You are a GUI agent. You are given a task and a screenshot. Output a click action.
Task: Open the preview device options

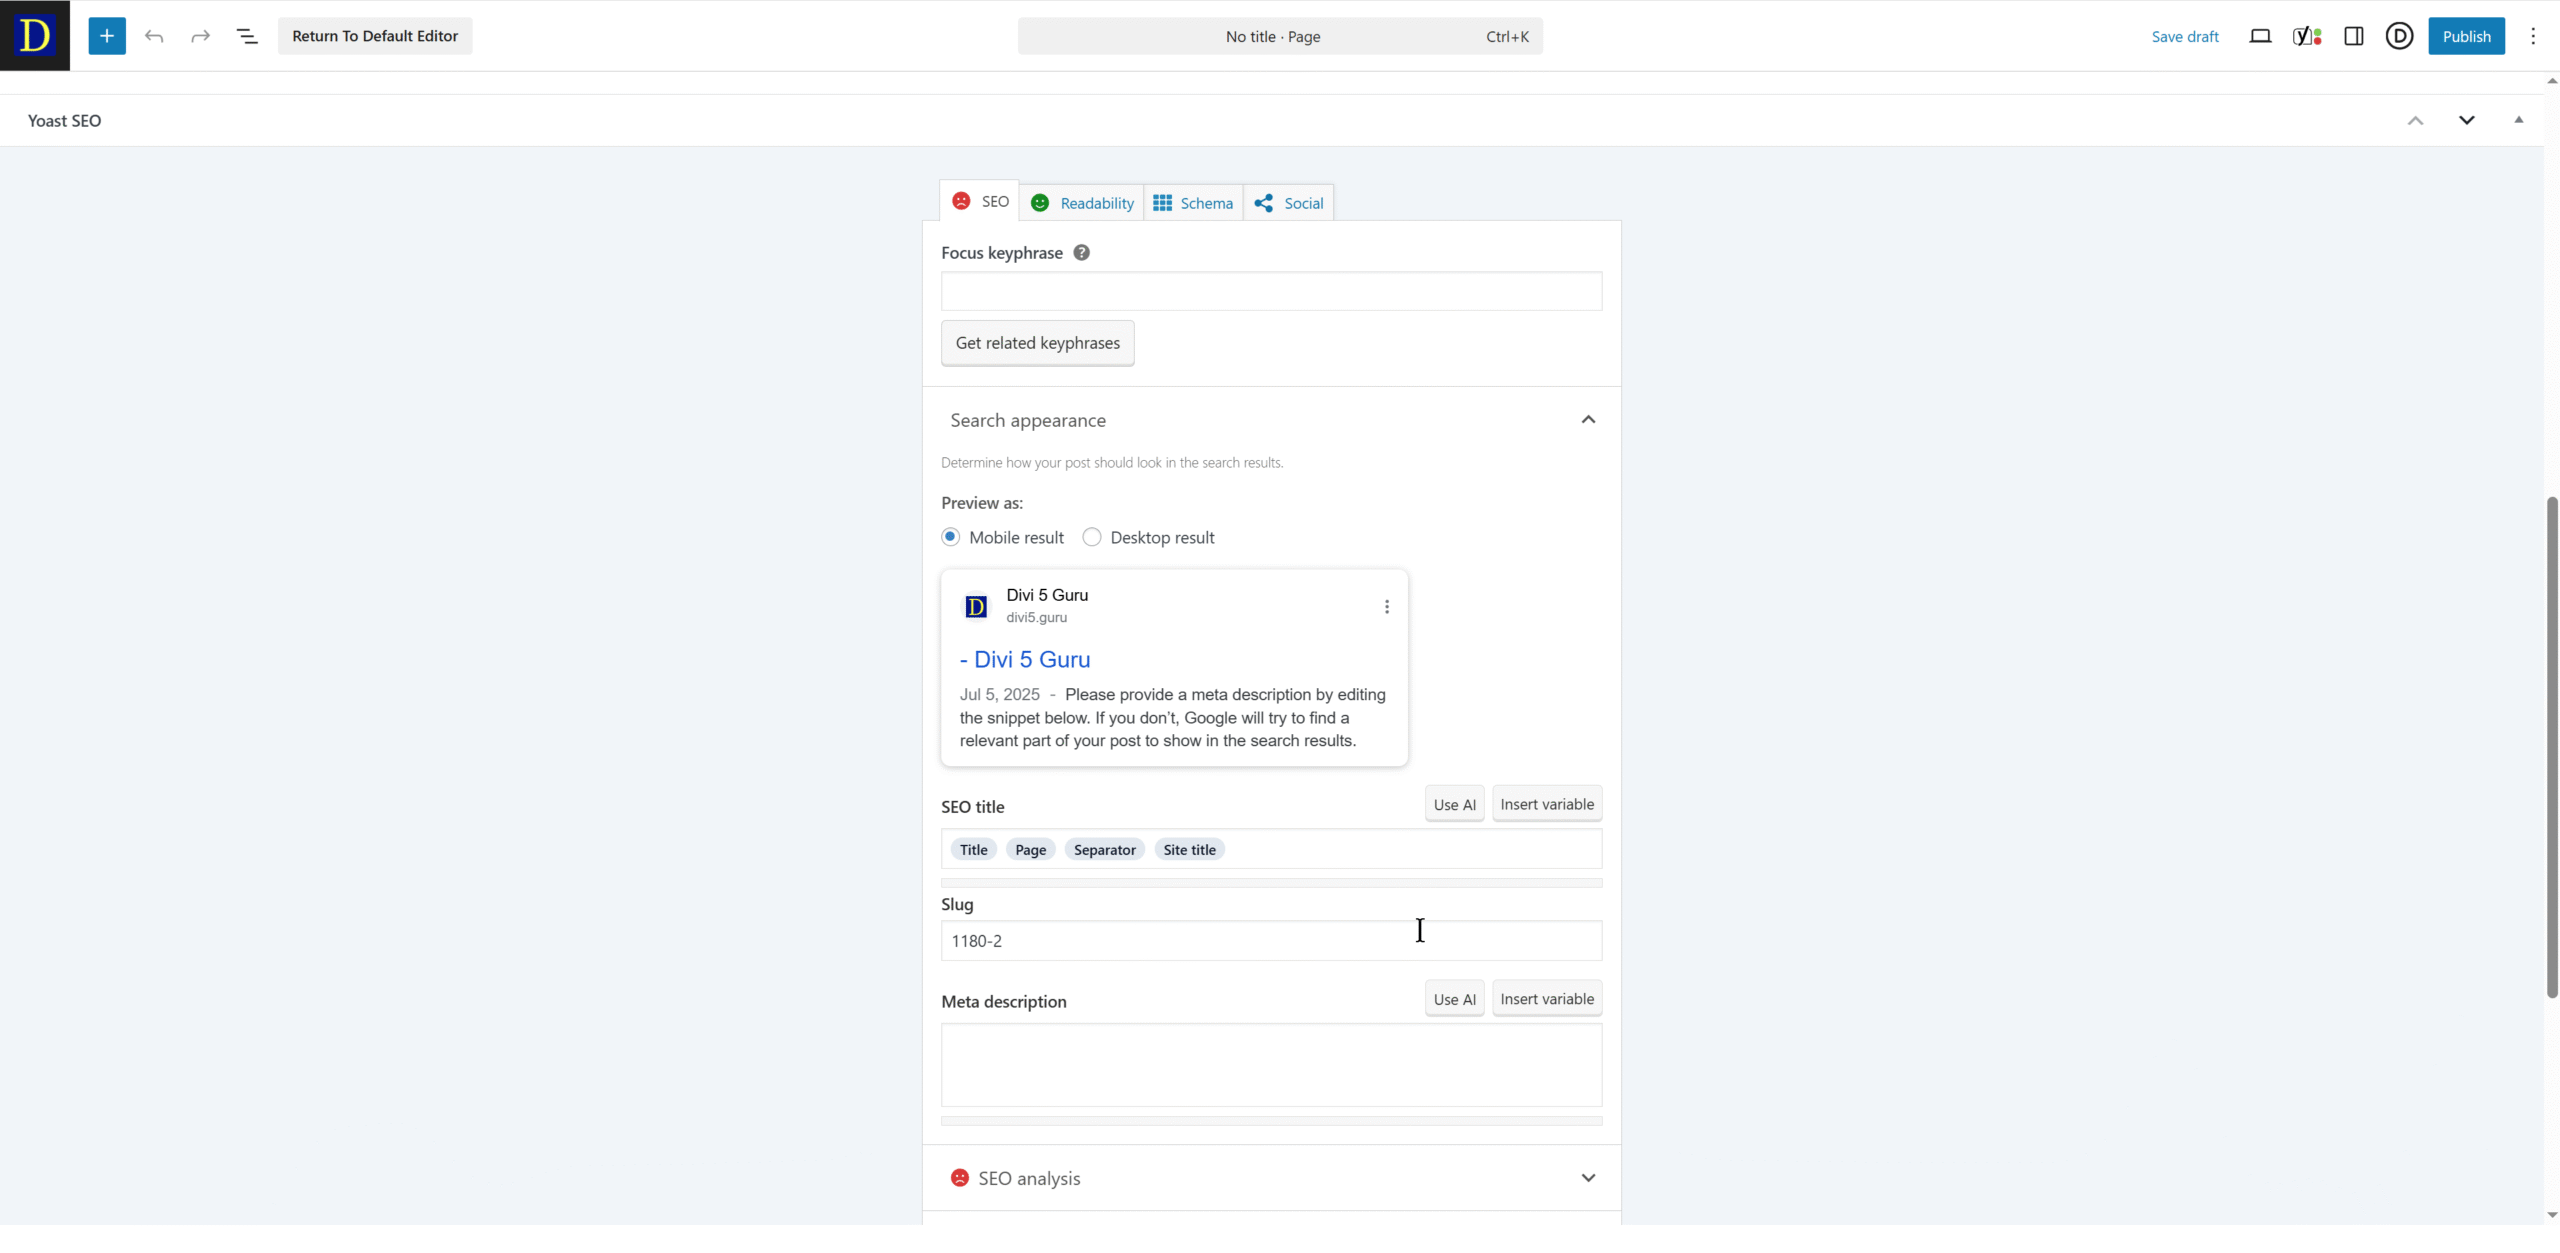(x=2260, y=36)
